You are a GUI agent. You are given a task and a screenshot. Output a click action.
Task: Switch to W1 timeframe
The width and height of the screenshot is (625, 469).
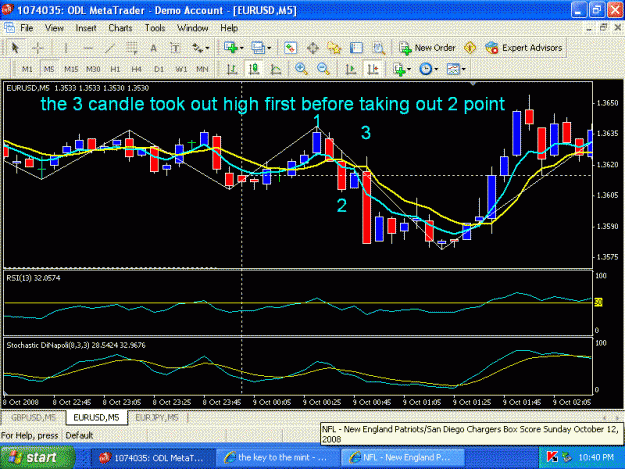[181, 69]
